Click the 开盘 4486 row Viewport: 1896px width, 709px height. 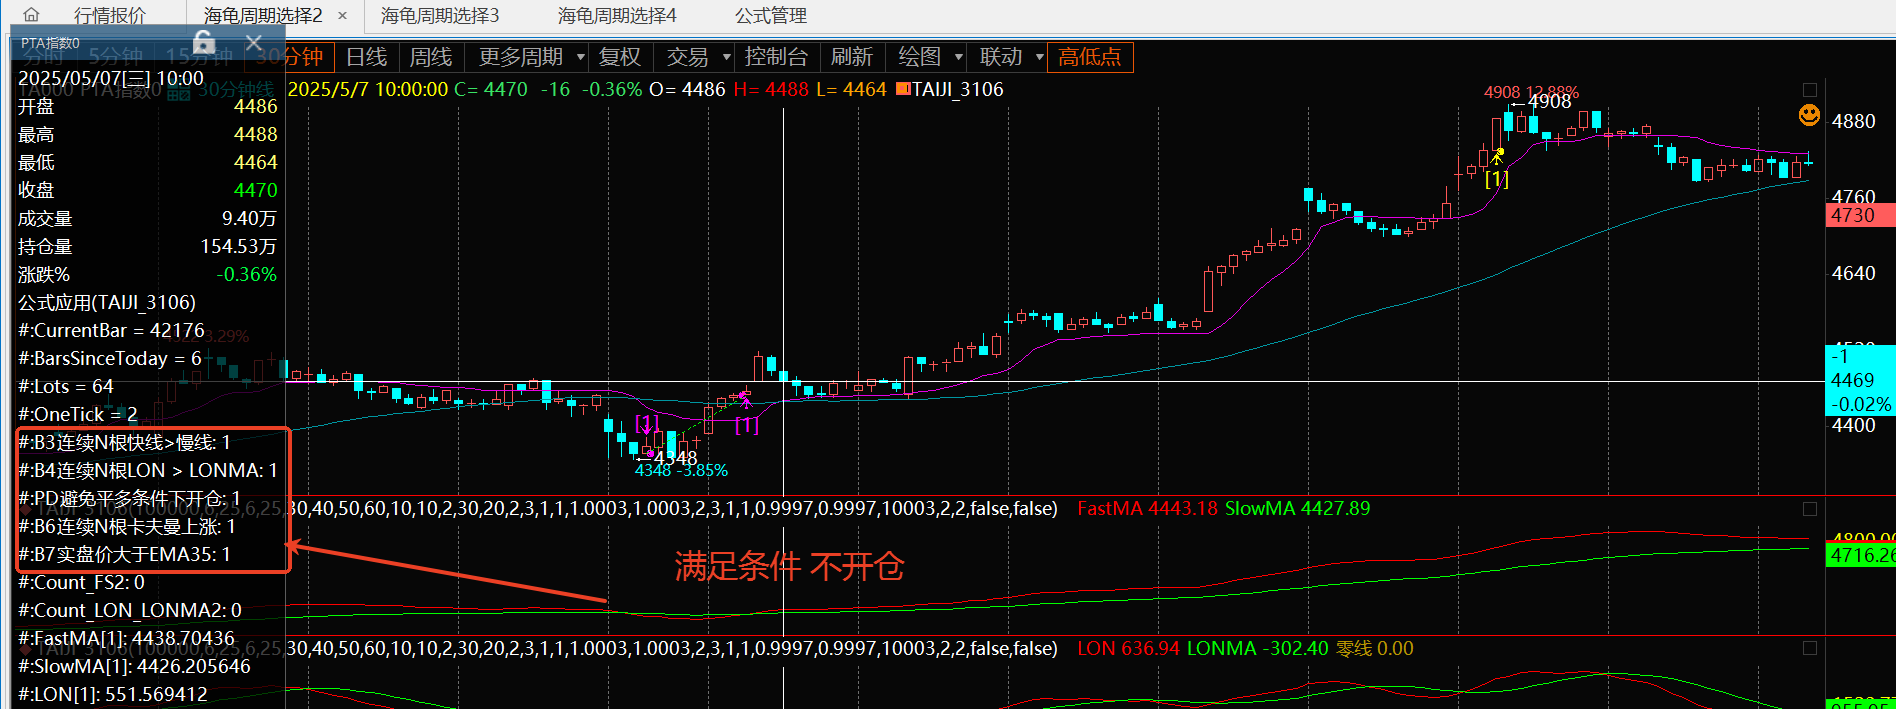point(148,106)
